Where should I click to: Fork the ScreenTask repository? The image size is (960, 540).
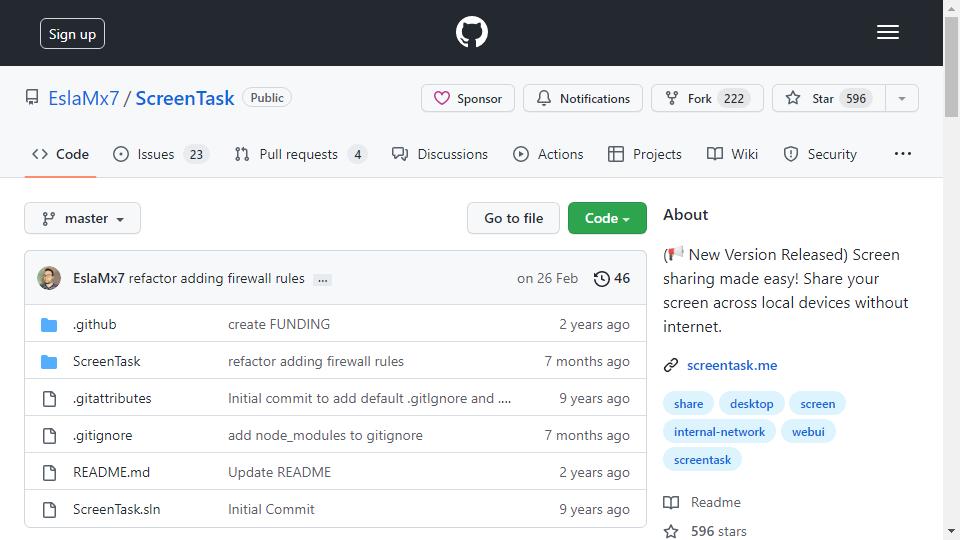[x=707, y=98]
